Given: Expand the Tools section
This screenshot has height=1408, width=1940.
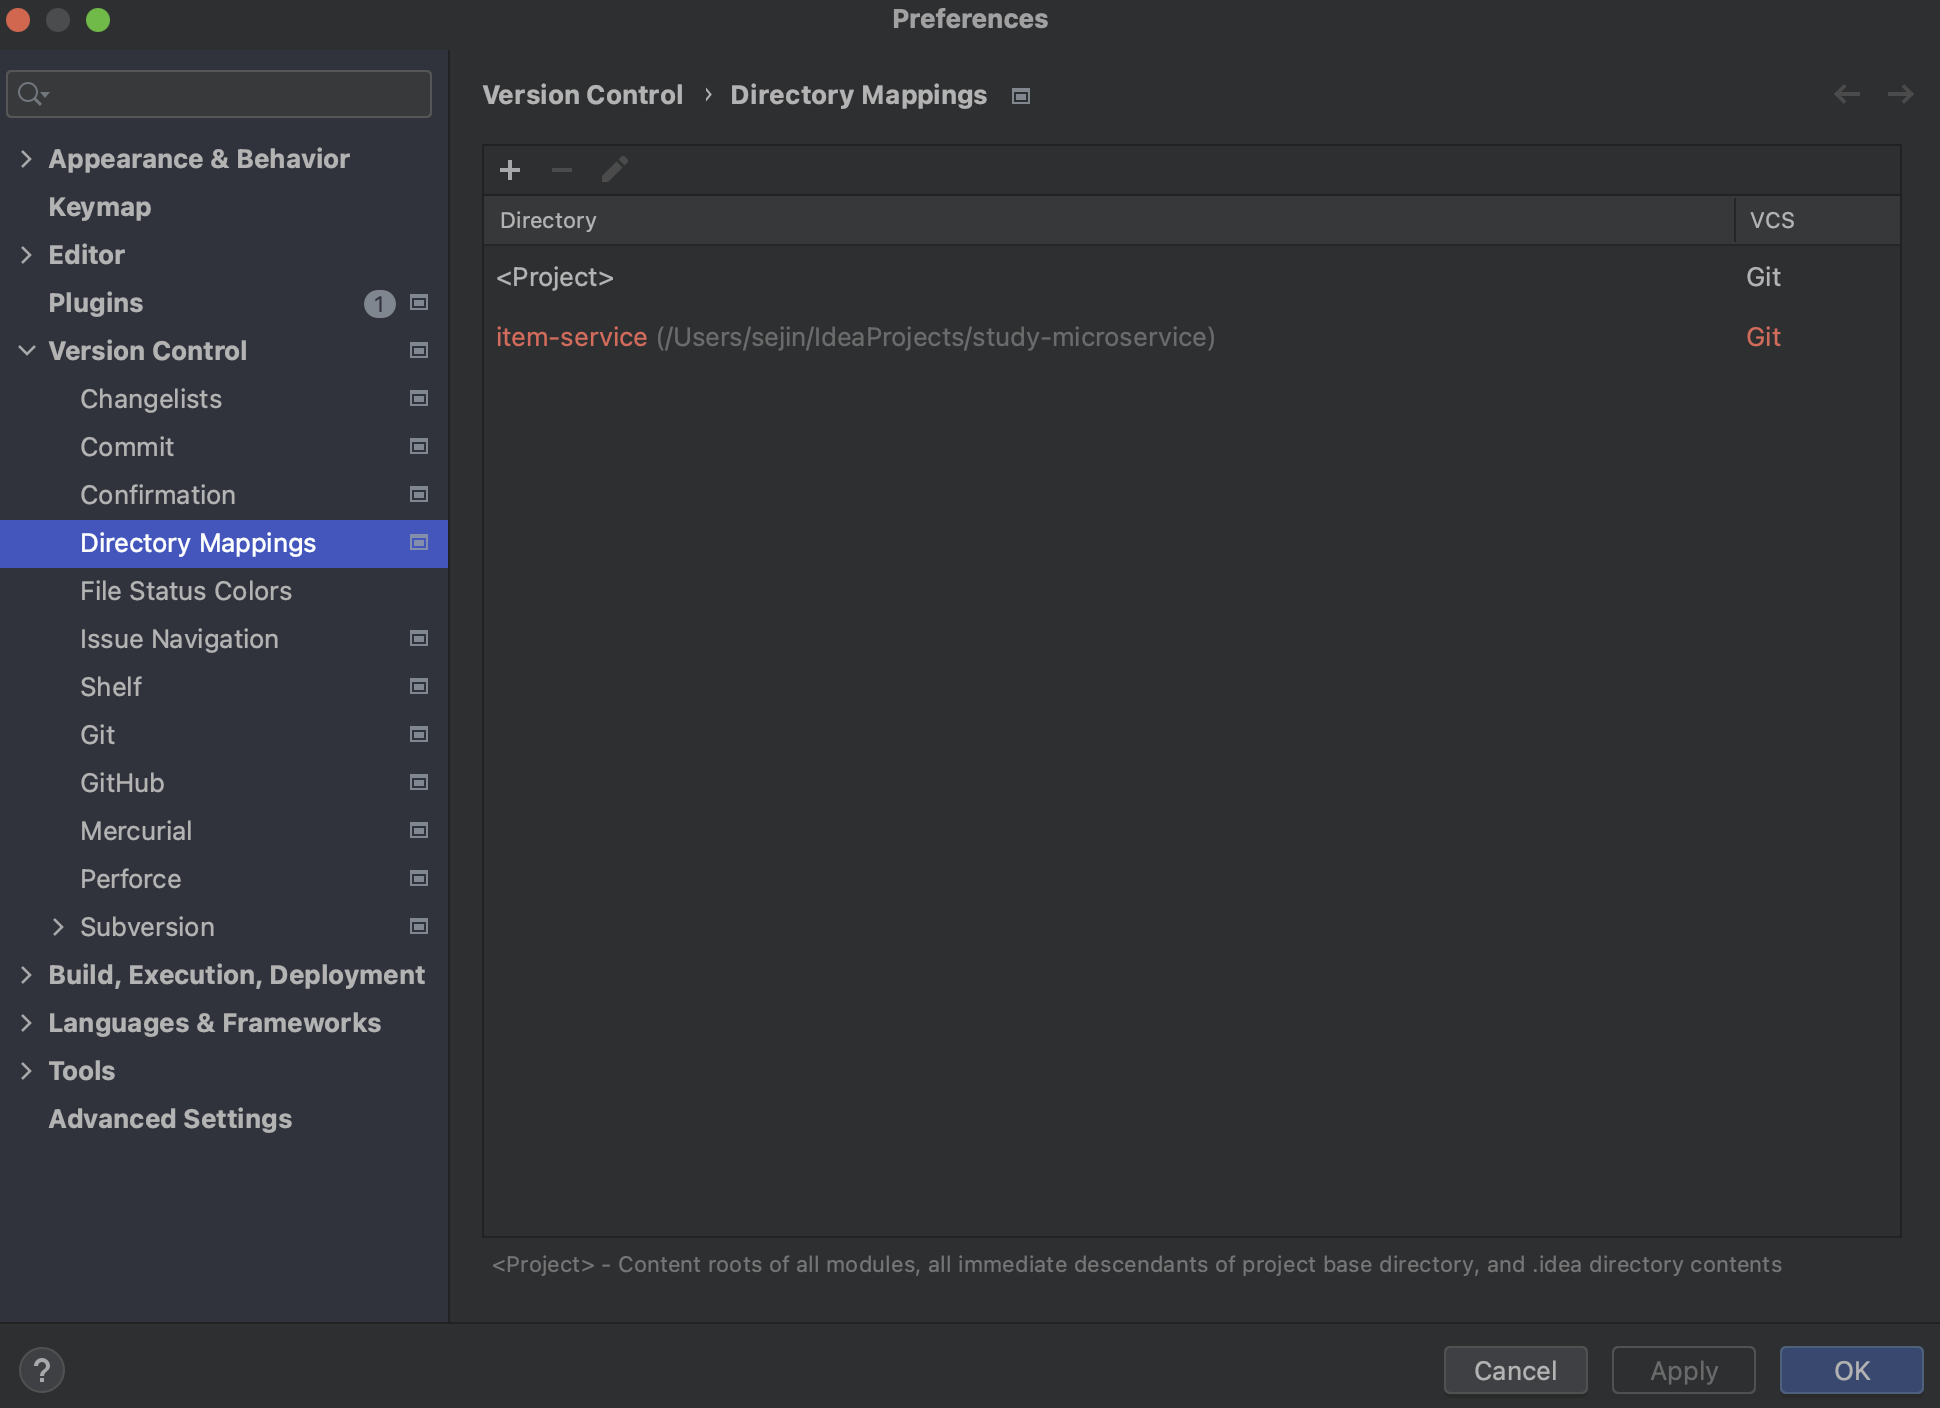Looking at the screenshot, I should (x=26, y=1071).
